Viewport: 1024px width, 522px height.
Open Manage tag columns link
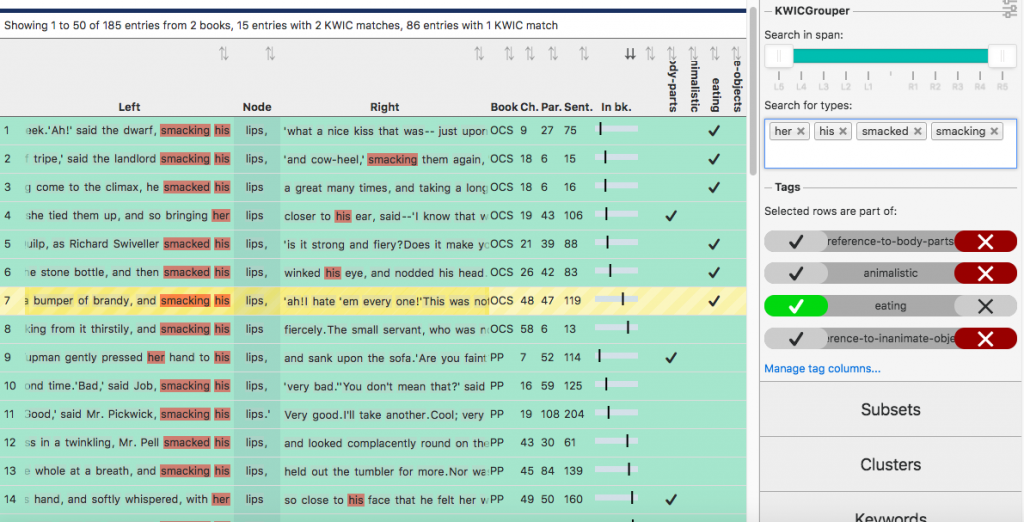coord(822,369)
